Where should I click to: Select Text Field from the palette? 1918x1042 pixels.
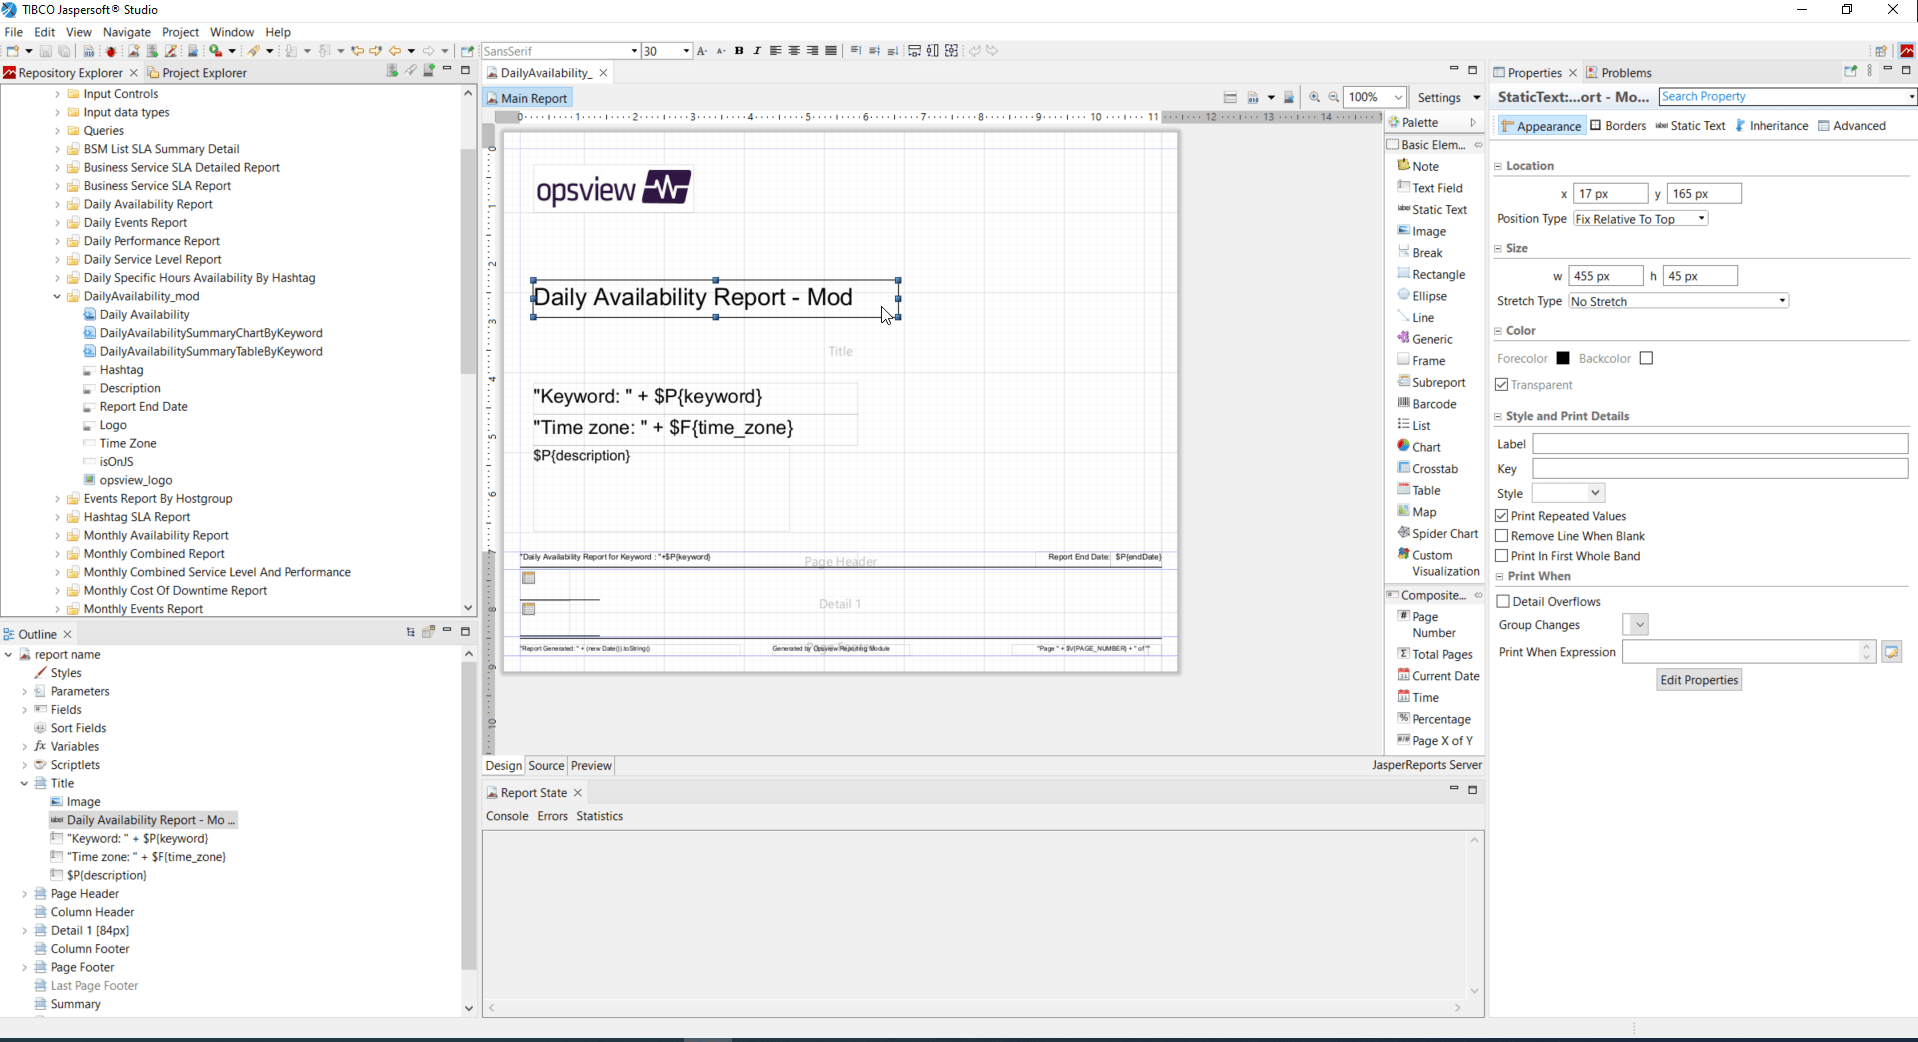point(1437,187)
